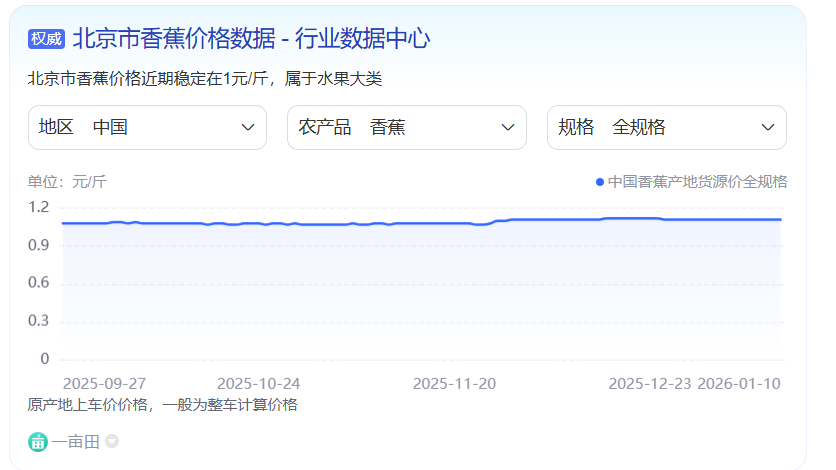Click the 1.2 y-axis value
The image size is (836, 470).
point(38,207)
